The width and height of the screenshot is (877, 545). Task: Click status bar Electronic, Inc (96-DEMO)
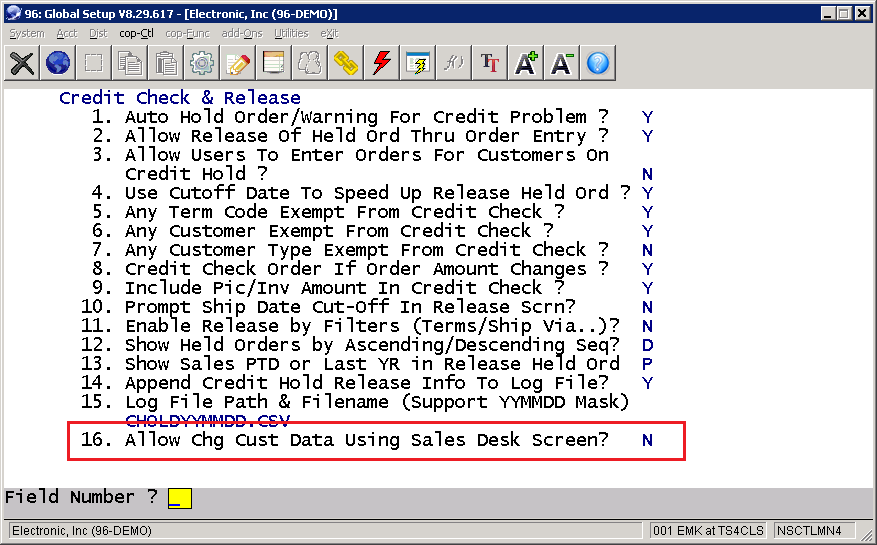[x=325, y=530]
